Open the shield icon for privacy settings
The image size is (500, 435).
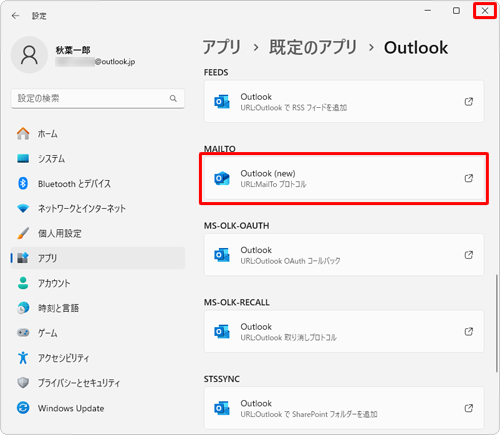tap(23, 383)
